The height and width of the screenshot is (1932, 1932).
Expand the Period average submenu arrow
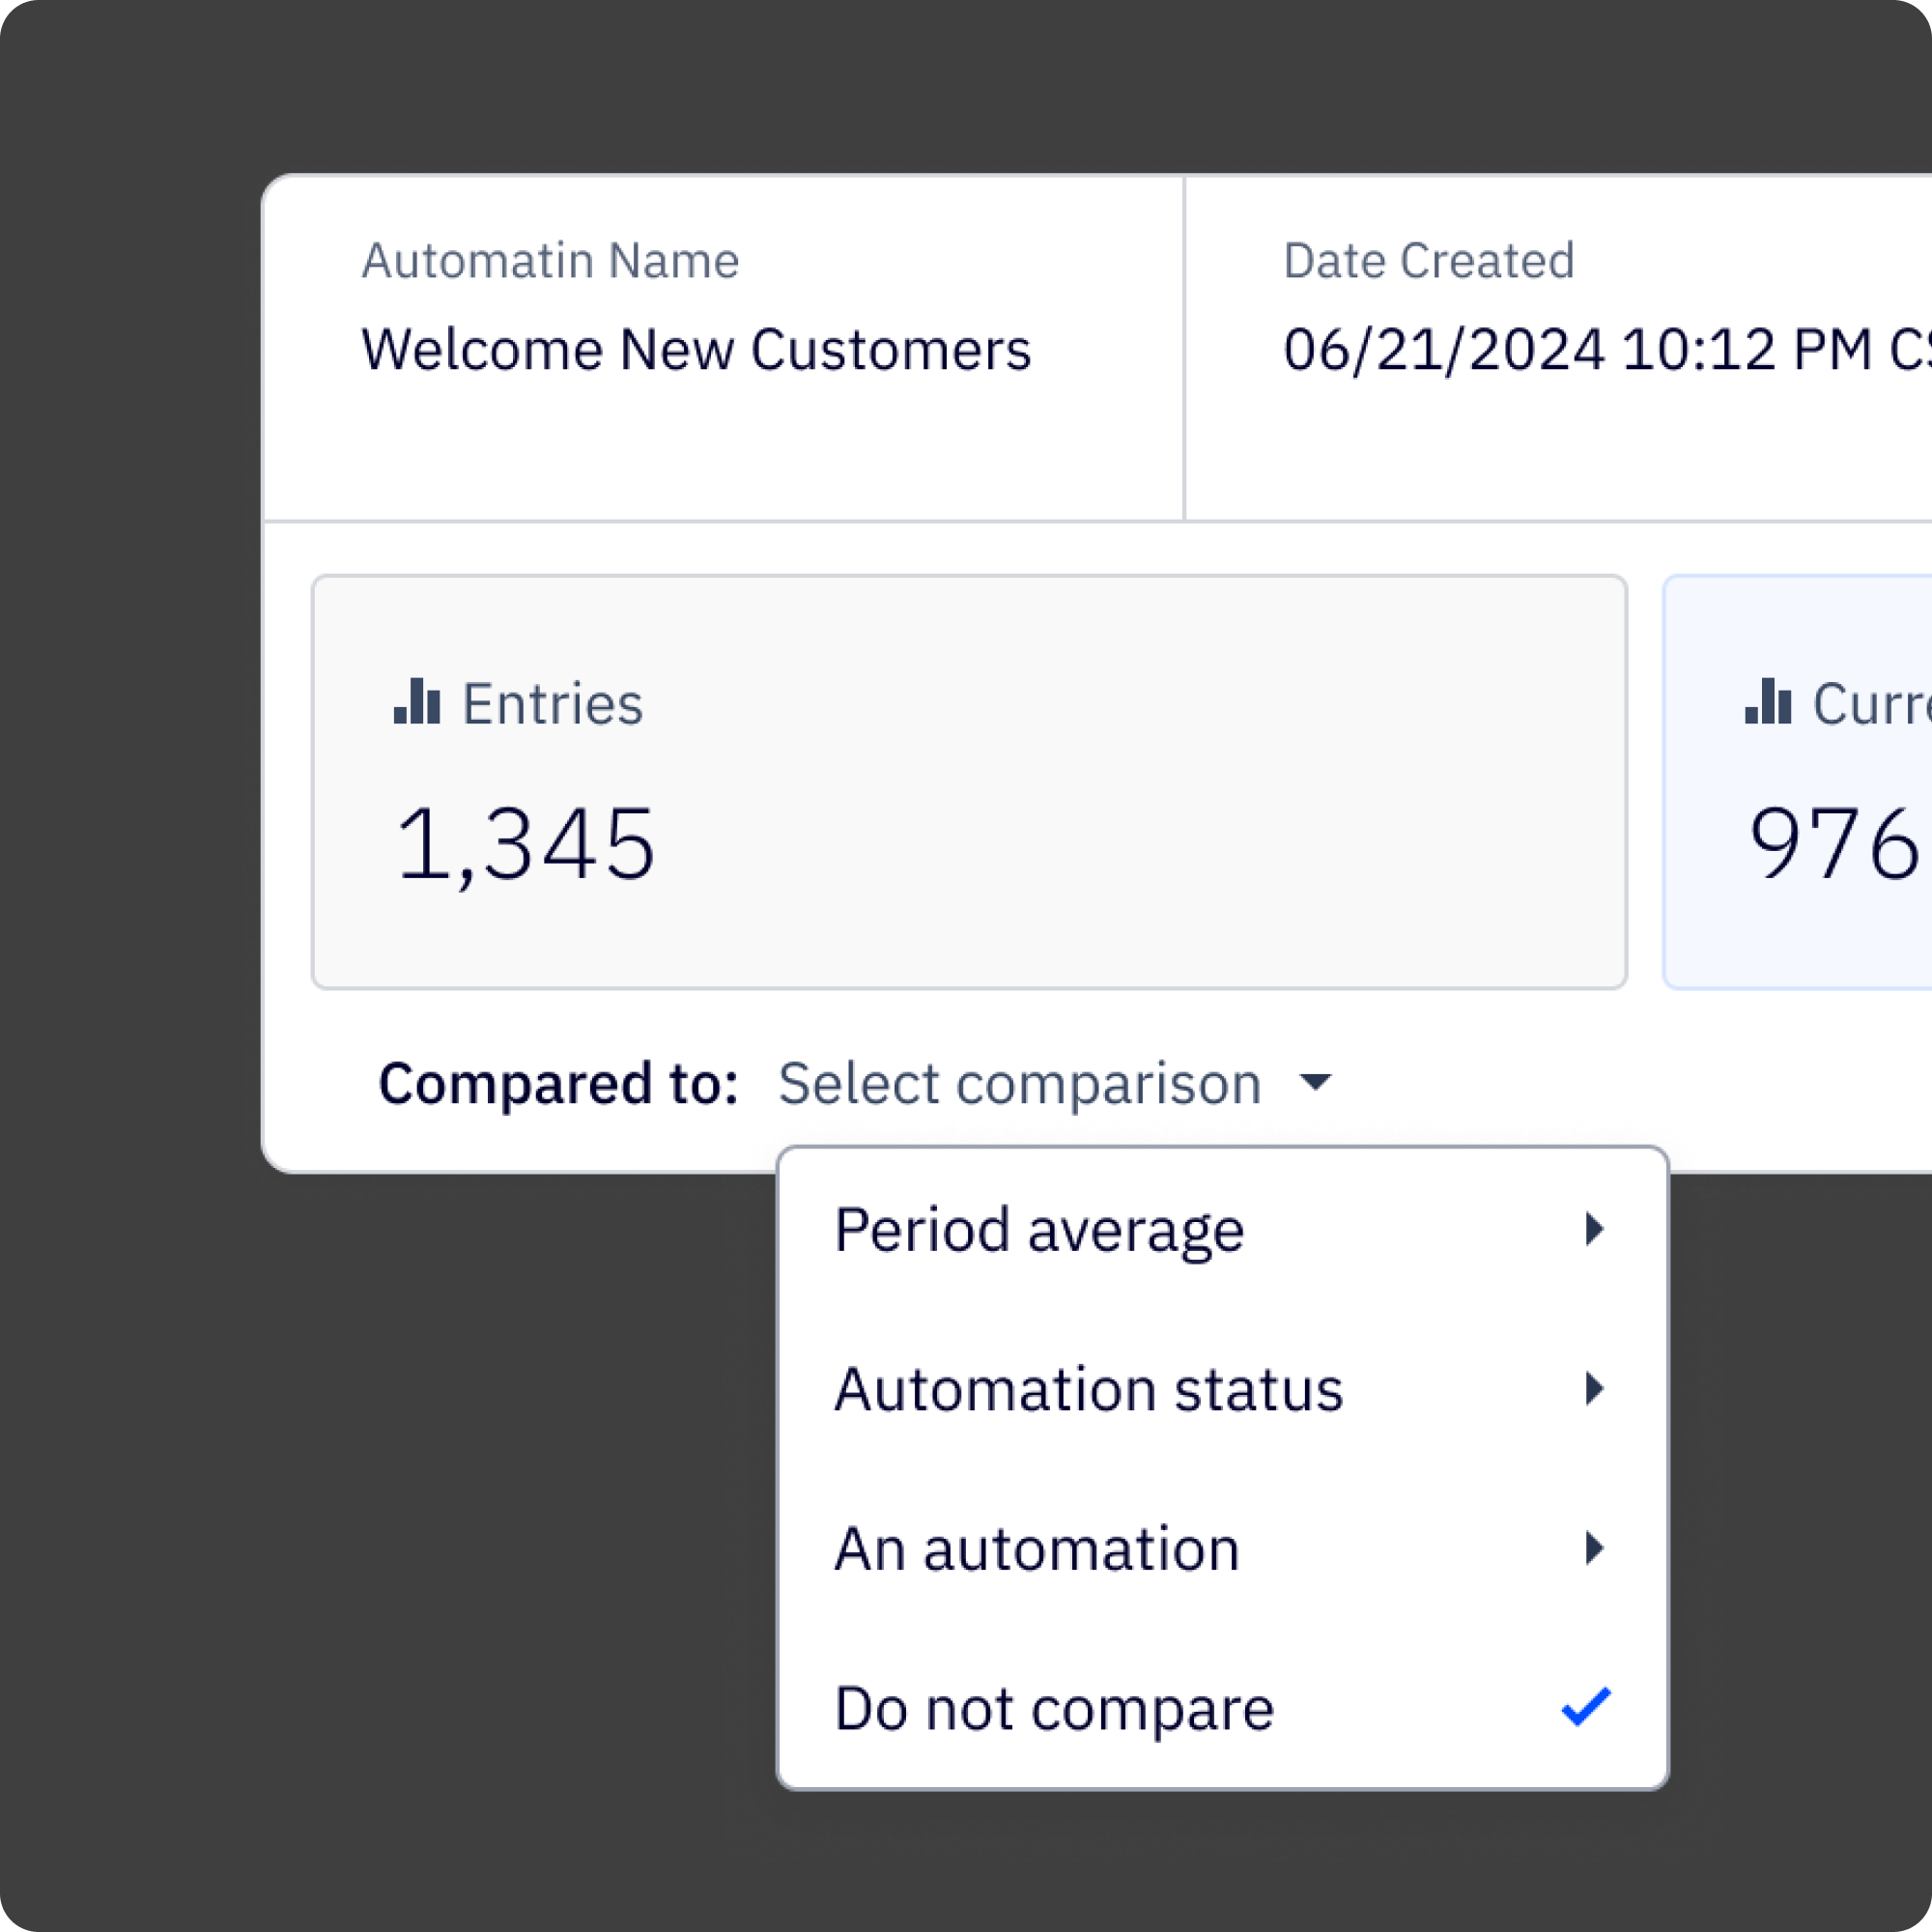(x=1594, y=1229)
